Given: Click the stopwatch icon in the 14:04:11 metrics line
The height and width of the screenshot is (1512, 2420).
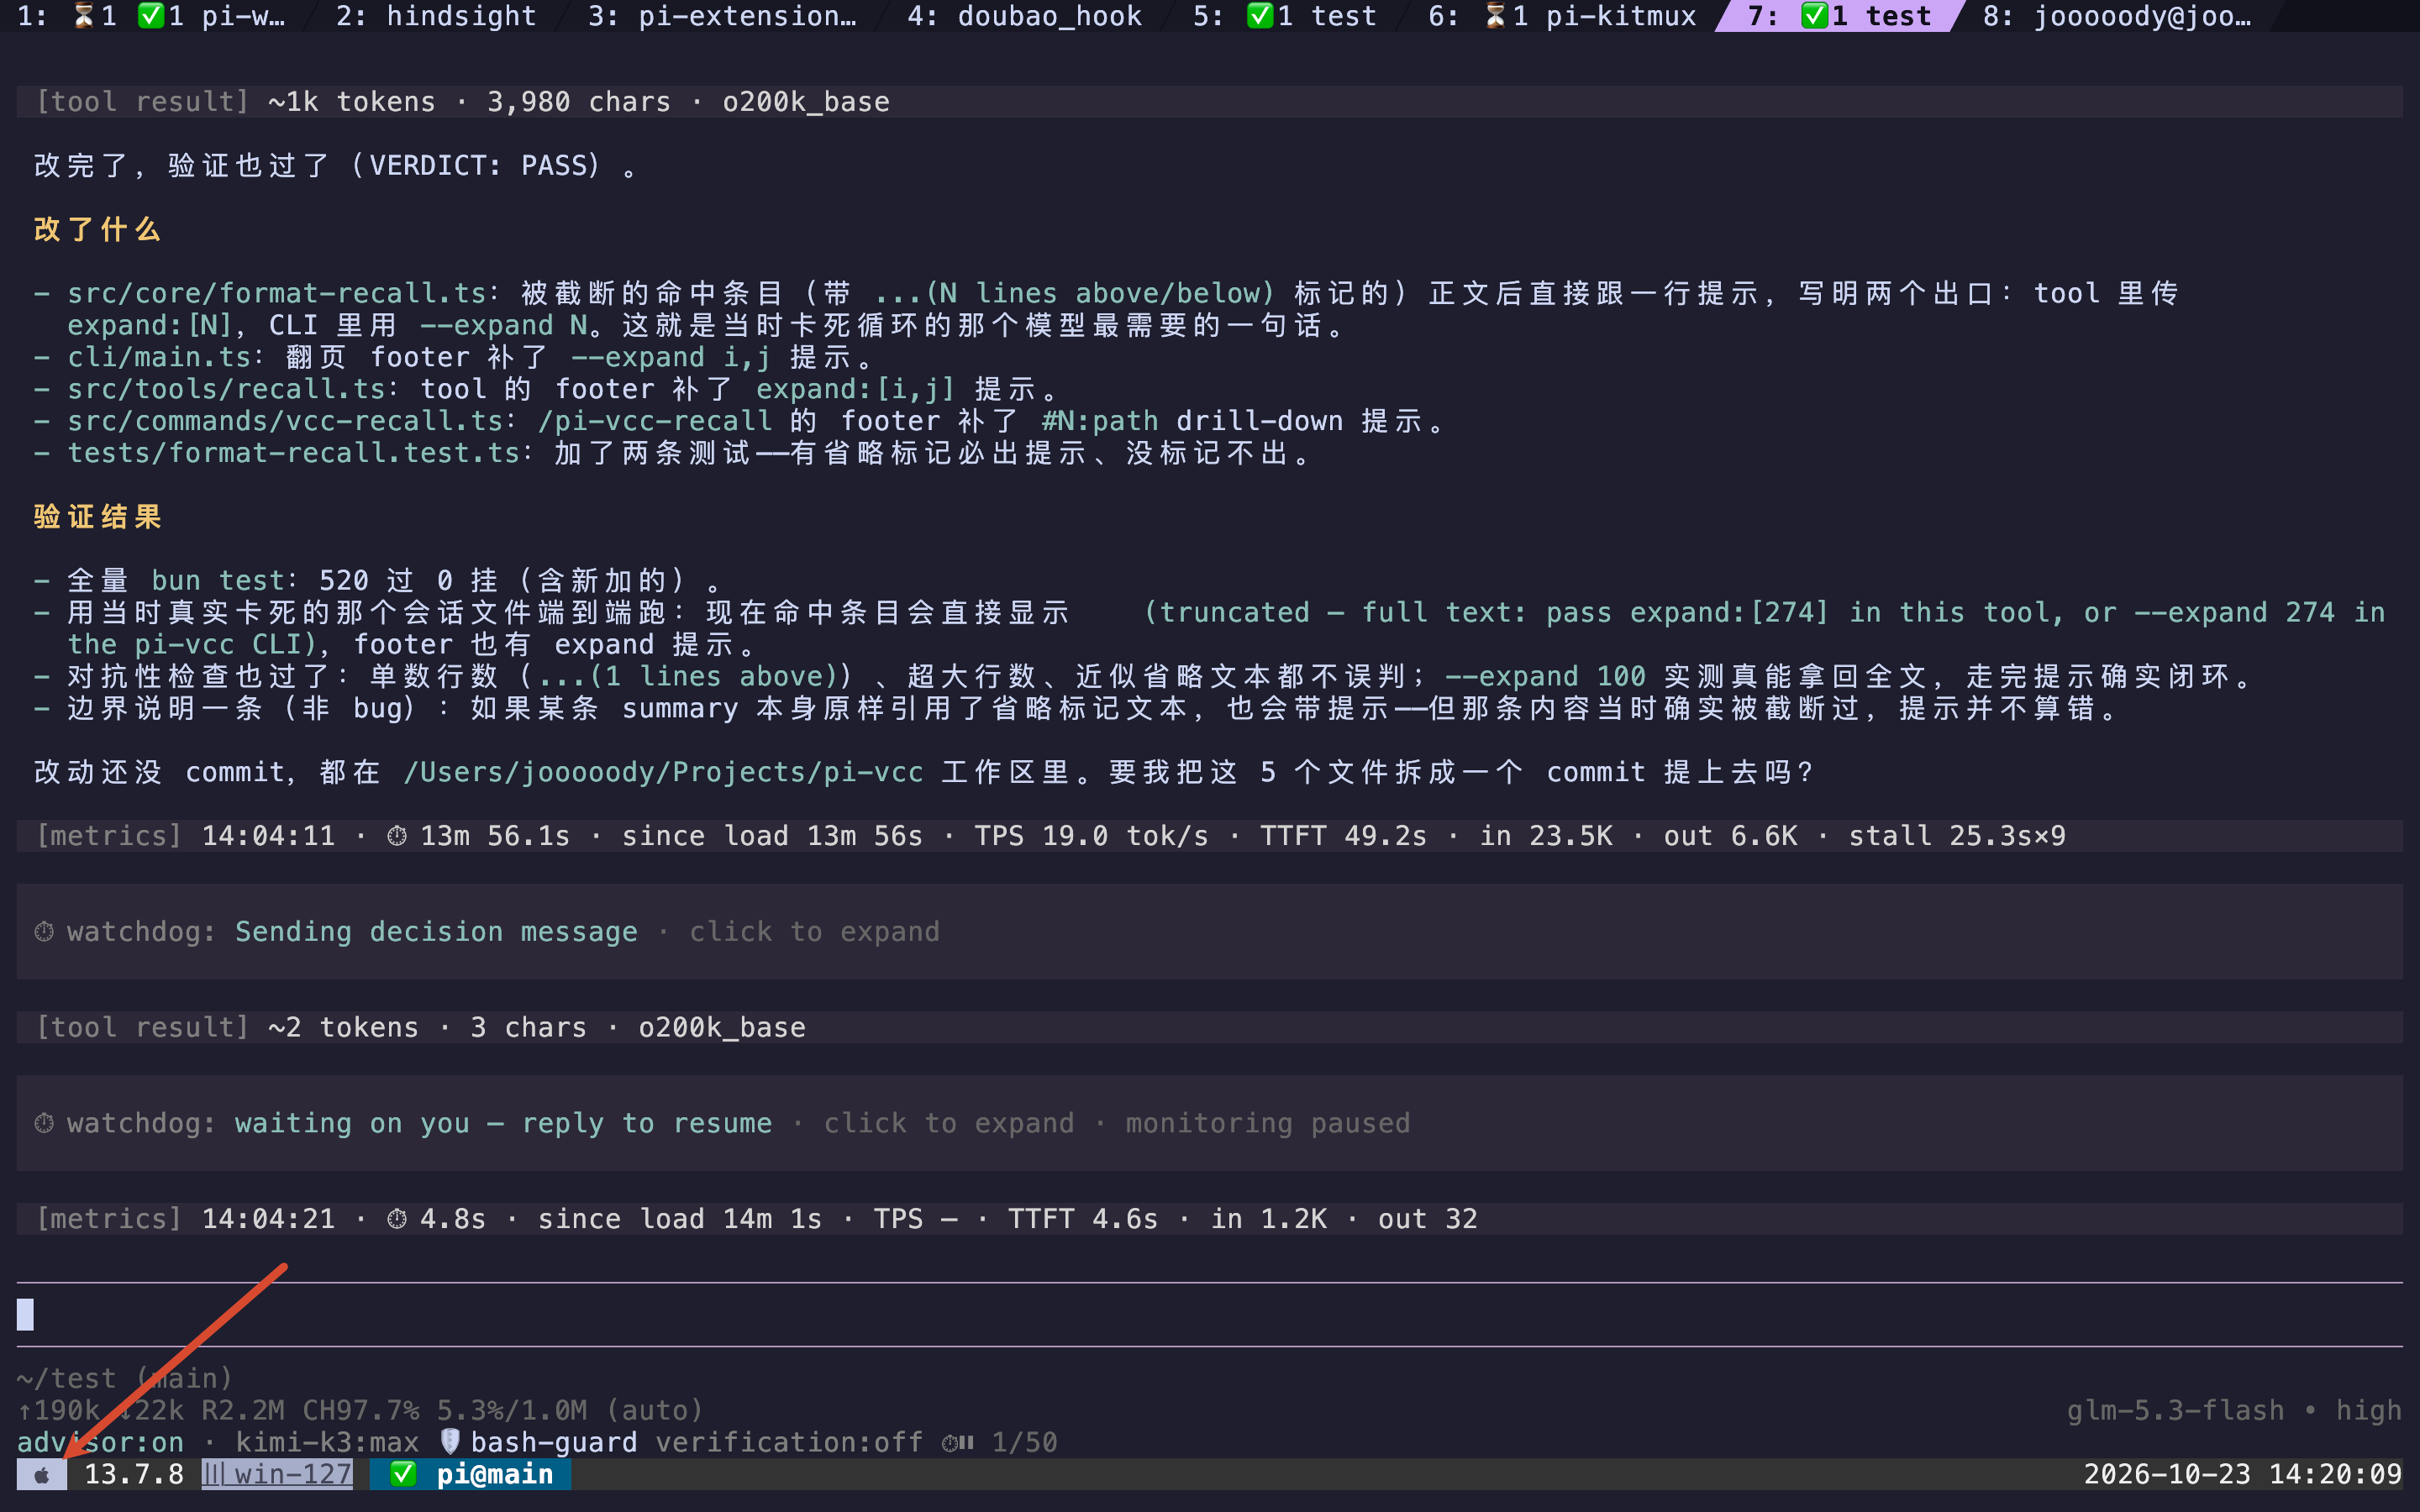Looking at the screenshot, I should coord(397,836).
